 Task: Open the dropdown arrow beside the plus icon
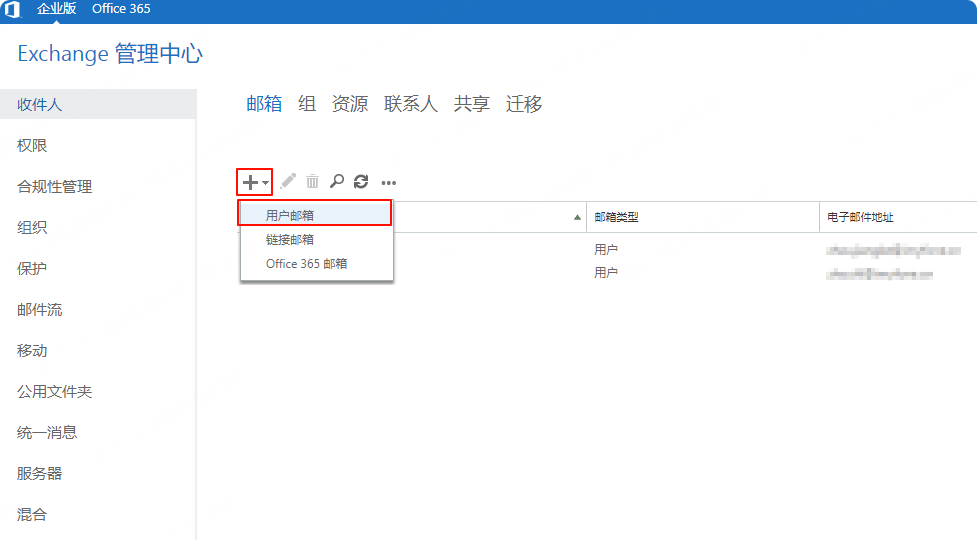[x=265, y=183]
